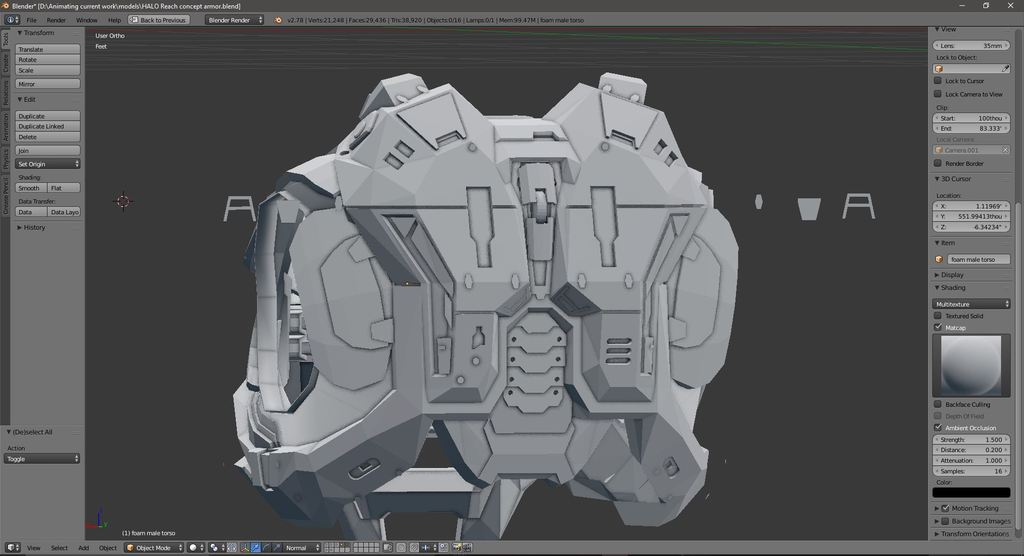This screenshot has width=1024, height=556.
Task: Open the Normal orientation dropdown
Action: (x=302, y=548)
